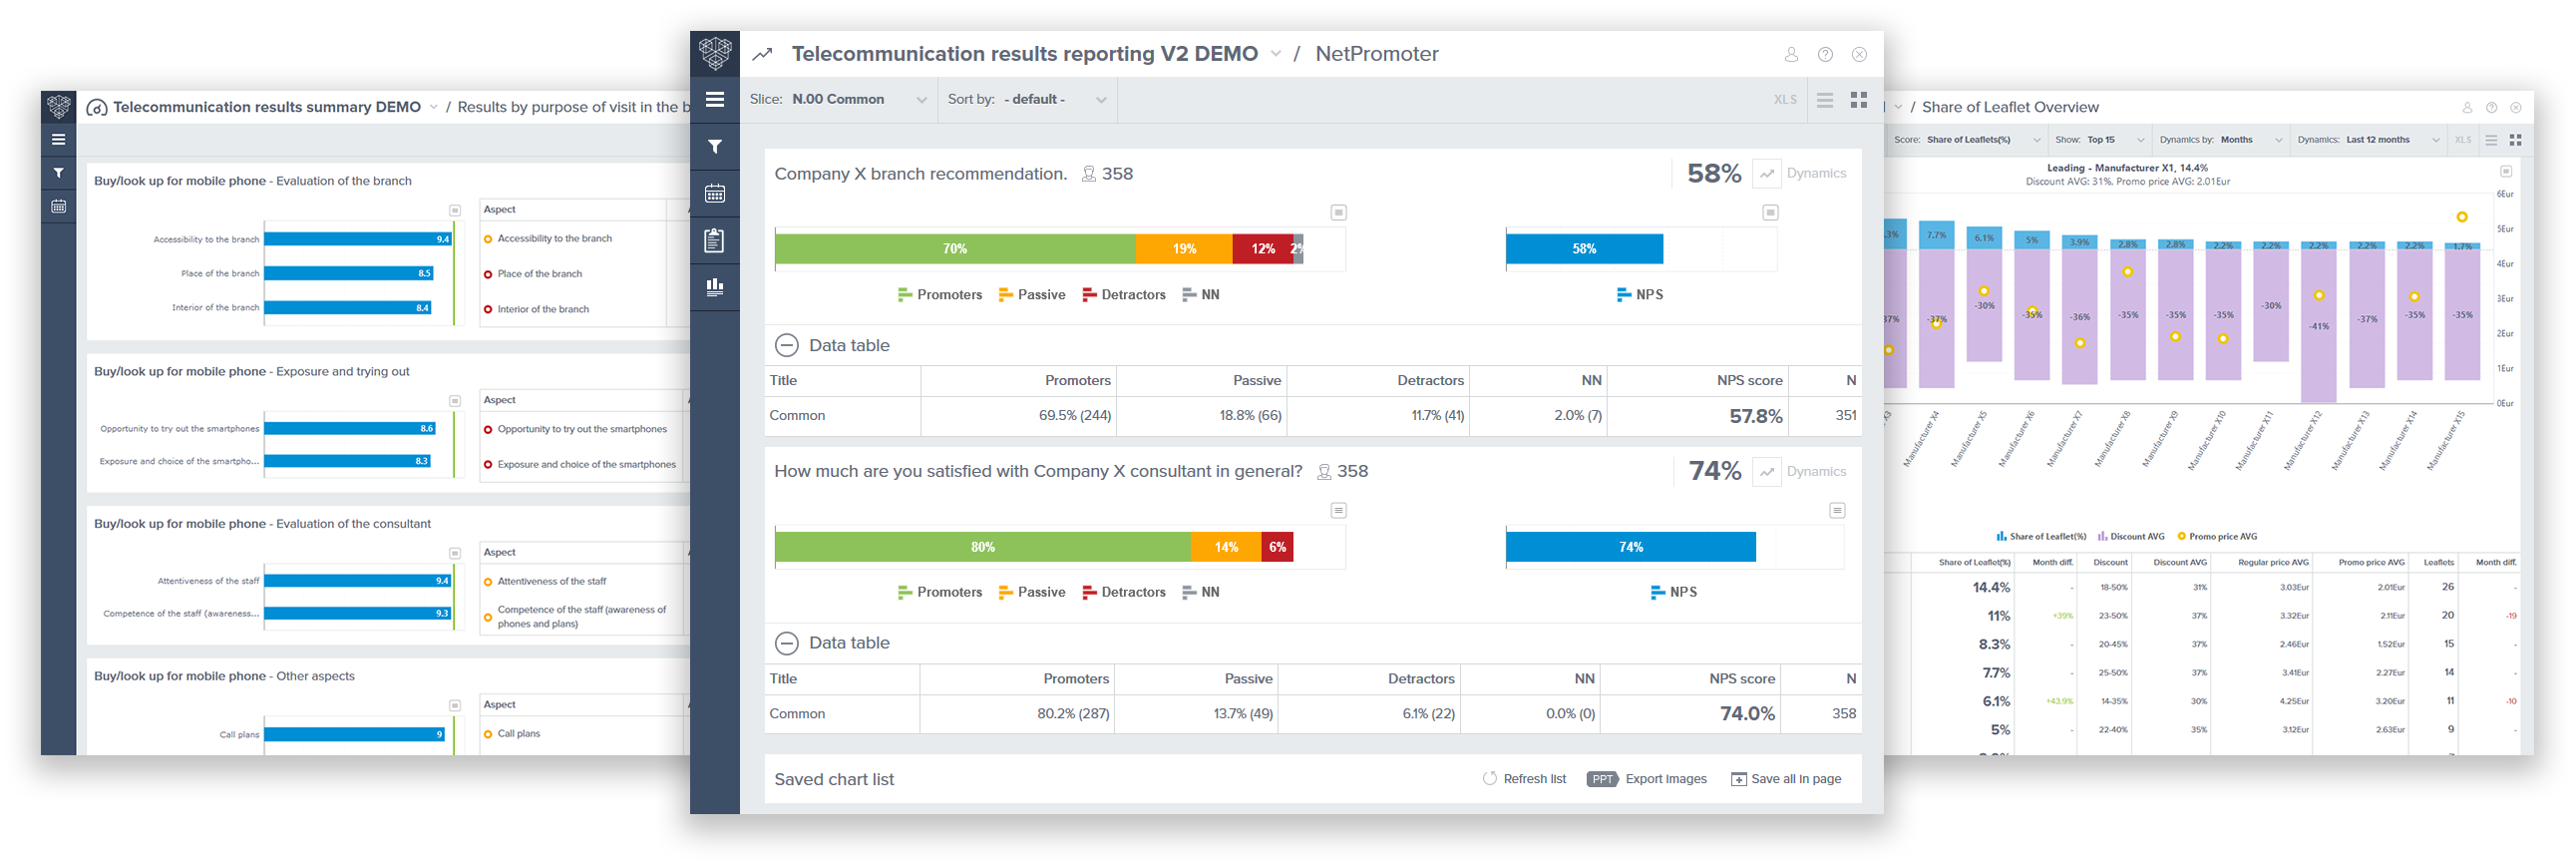Toggle Promoters legend in second chart

click(x=939, y=593)
